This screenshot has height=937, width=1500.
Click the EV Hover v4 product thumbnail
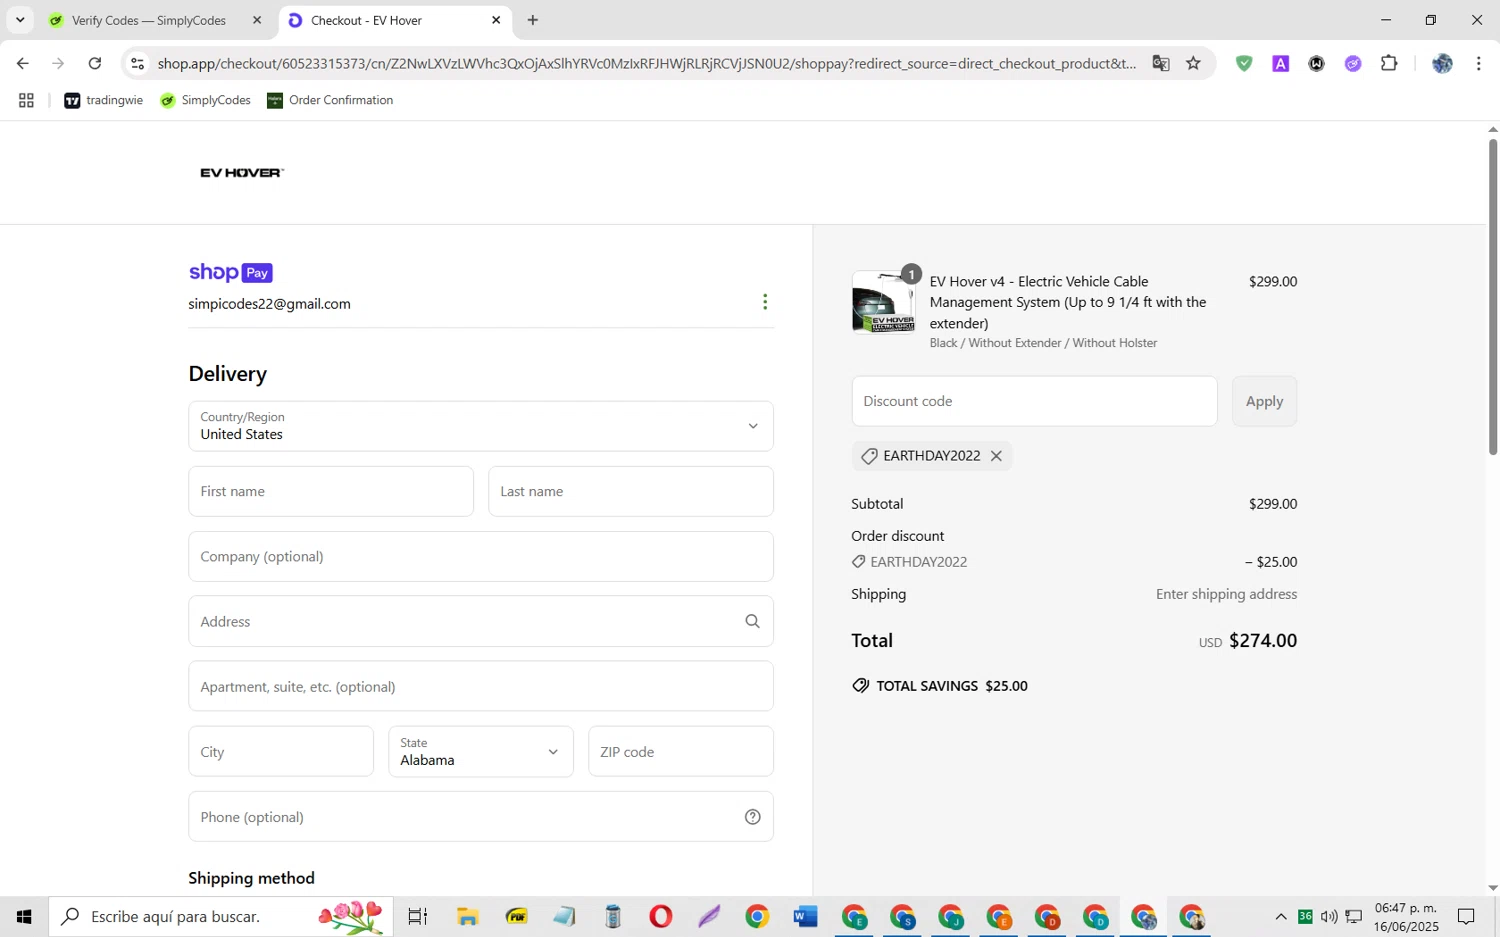[x=883, y=302]
